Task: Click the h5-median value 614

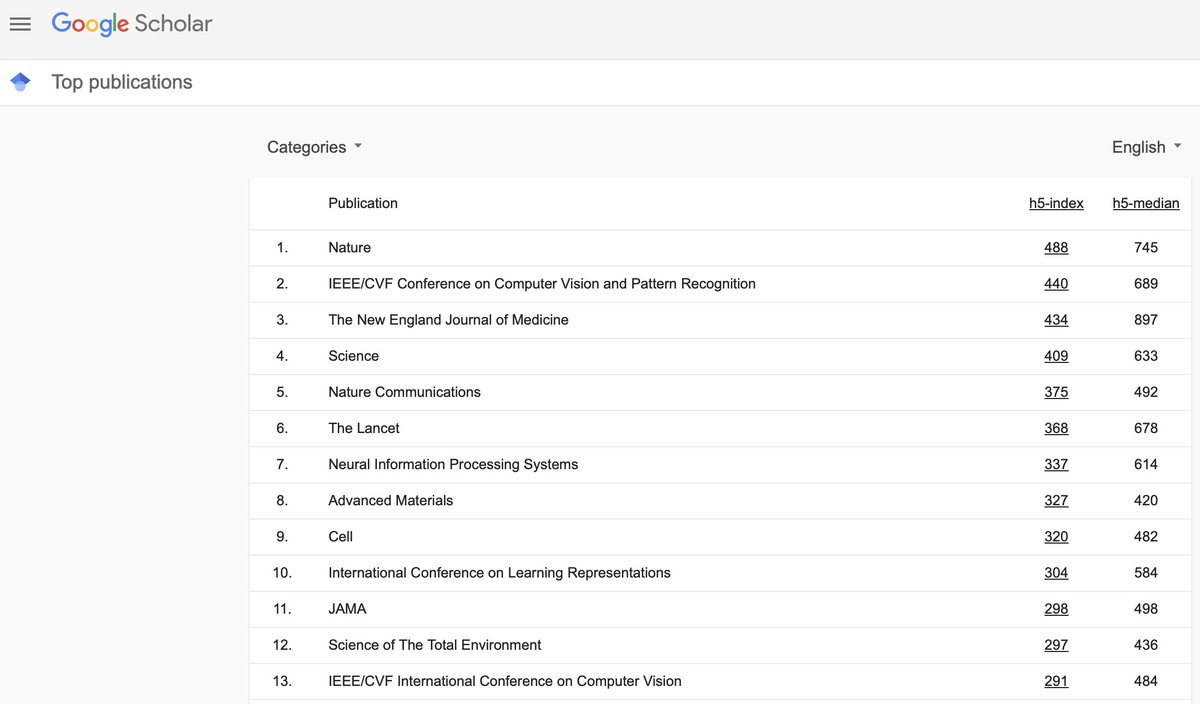Action: click(x=1146, y=464)
